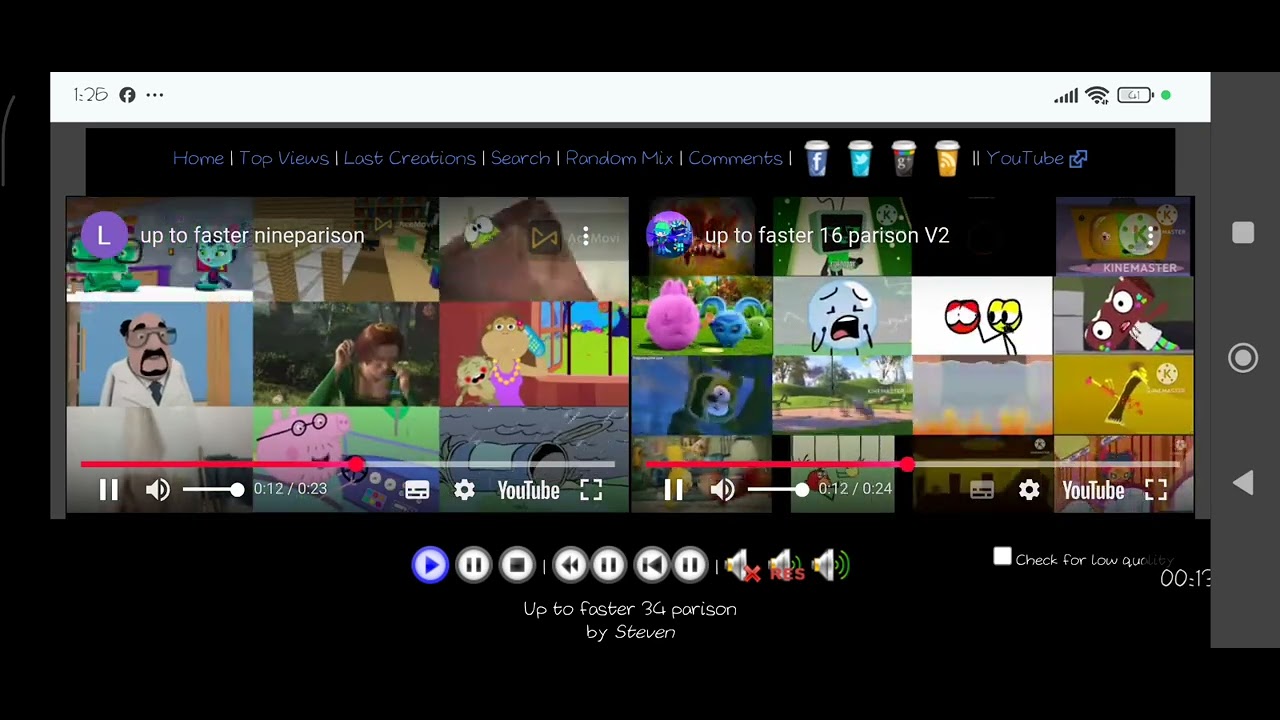Click the 0:12 / 0:24 time display
1280x720 pixels.
(855, 489)
